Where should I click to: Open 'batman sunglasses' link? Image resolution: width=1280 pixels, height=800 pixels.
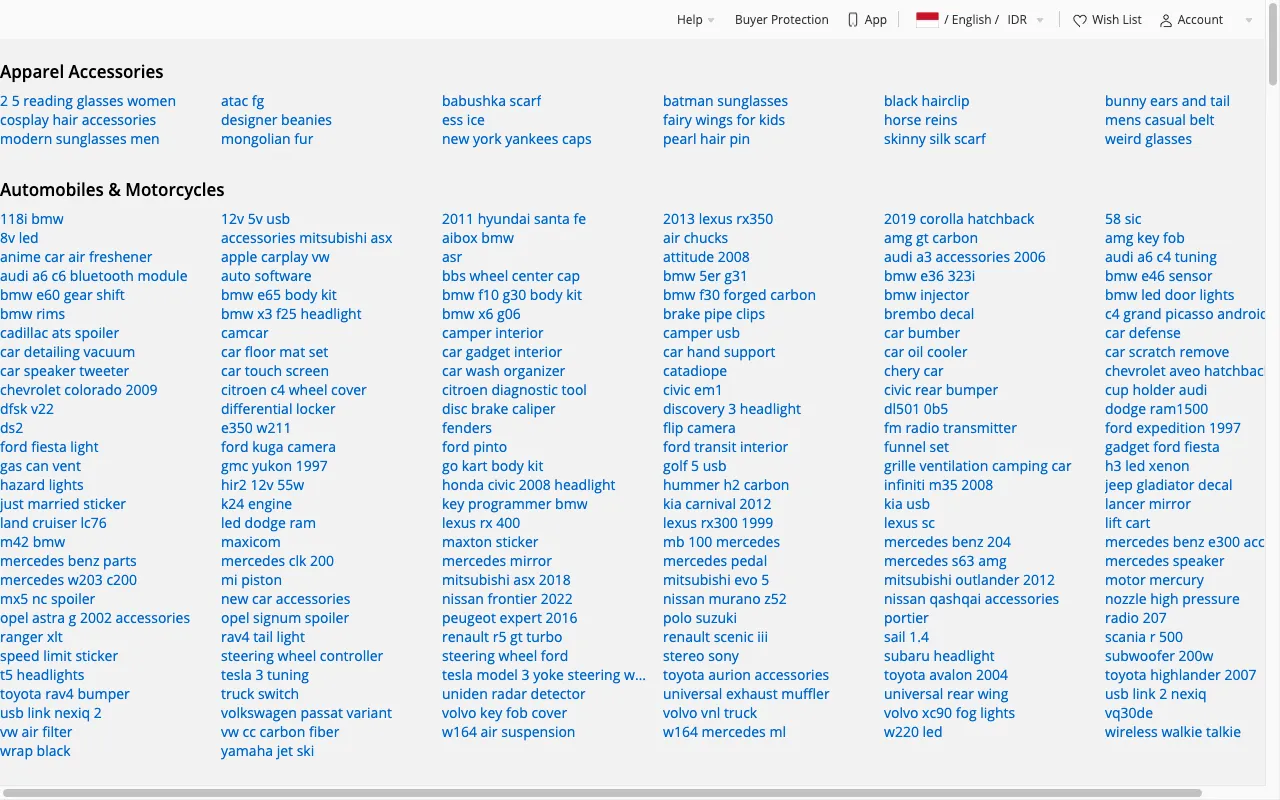pos(725,101)
